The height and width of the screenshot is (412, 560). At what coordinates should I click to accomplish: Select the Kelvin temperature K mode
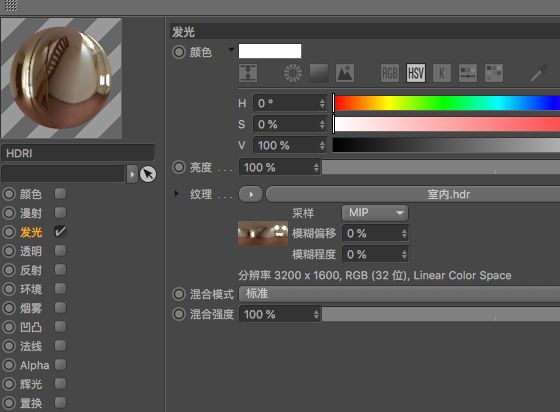click(442, 73)
